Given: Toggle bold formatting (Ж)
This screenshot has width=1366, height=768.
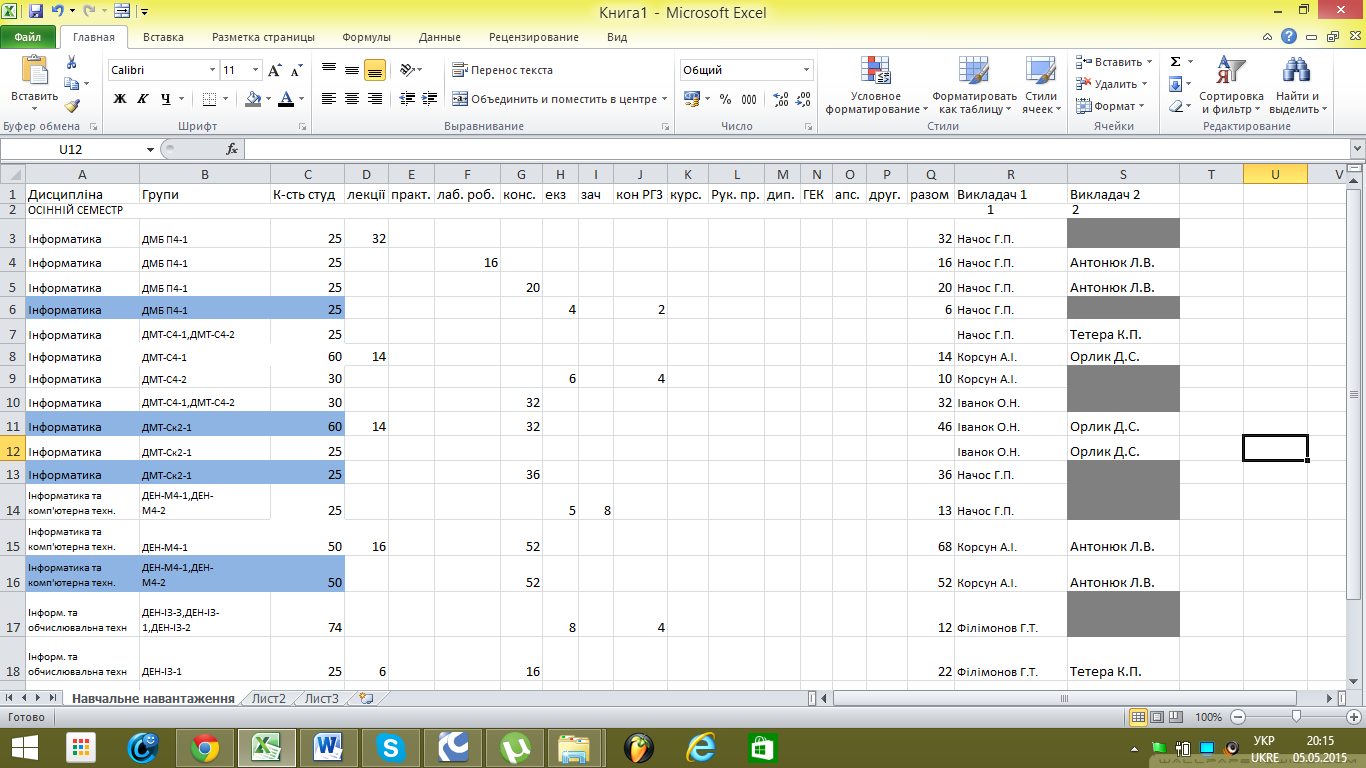Looking at the screenshot, I should point(120,99).
